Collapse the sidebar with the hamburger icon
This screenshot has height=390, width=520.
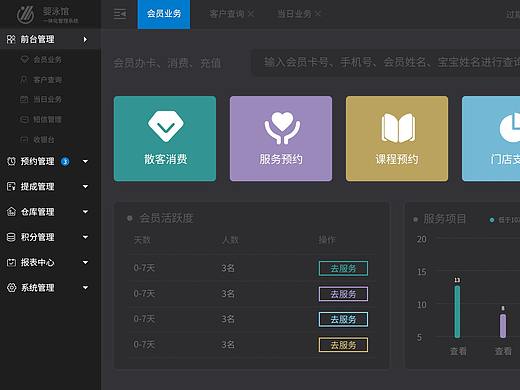(120, 14)
